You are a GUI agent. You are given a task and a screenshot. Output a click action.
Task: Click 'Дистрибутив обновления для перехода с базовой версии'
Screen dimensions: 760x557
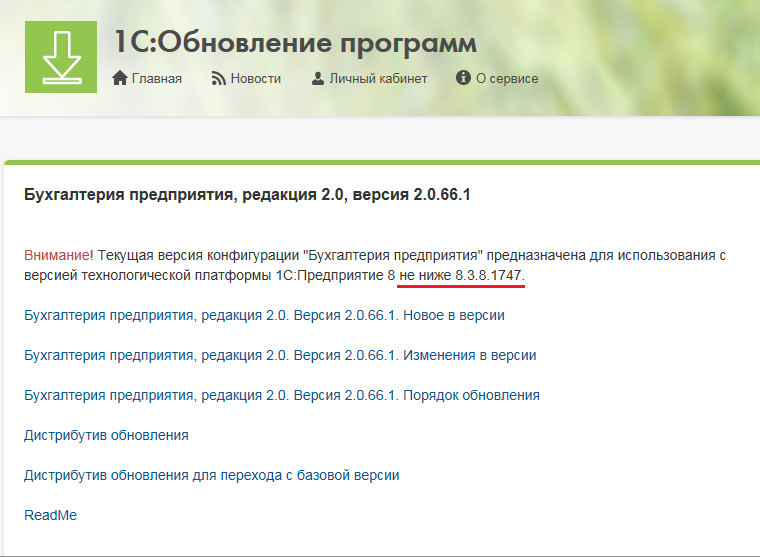[212, 475]
